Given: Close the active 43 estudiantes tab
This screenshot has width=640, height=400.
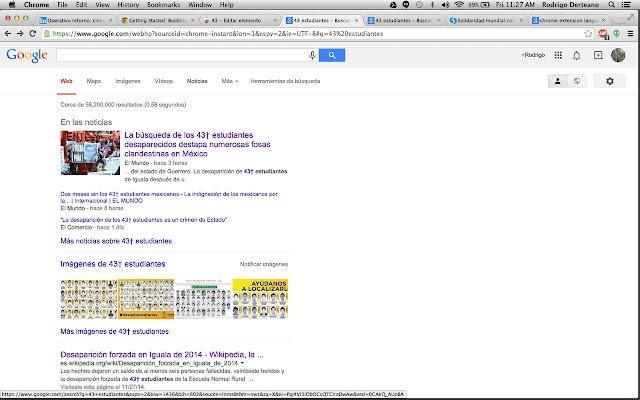Looking at the screenshot, I should point(357,20).
